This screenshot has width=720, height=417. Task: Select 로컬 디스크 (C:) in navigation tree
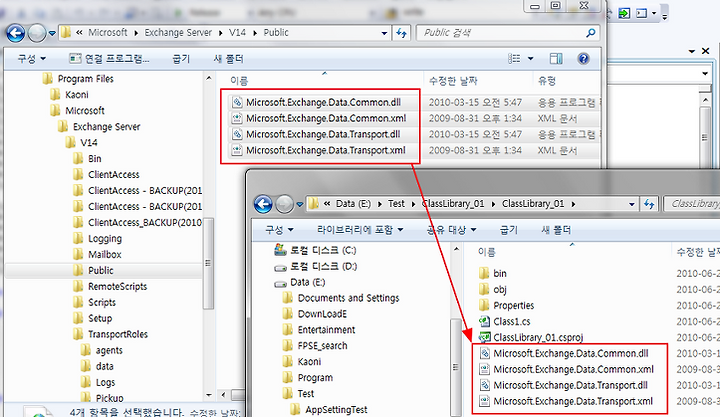point(315,250)
